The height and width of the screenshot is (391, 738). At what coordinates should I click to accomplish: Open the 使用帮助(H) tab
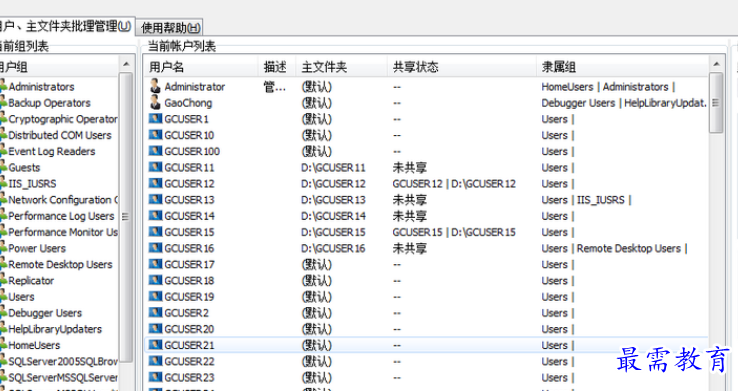[170, 28]
